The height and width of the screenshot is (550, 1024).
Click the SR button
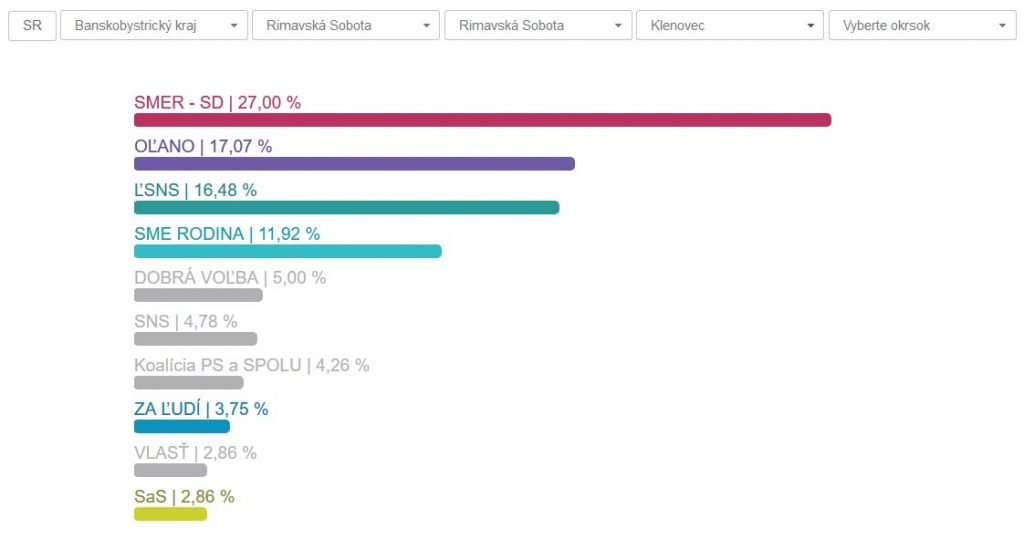tap(32, 26)
